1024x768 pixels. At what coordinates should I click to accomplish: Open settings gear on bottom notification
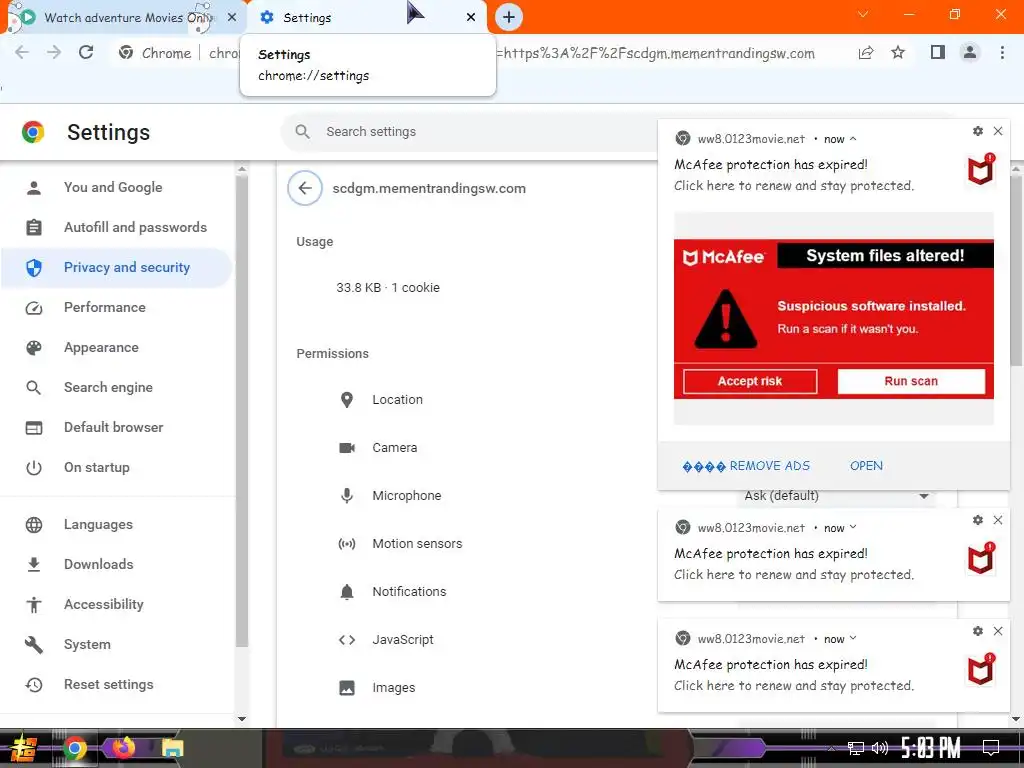click(978, 631)
